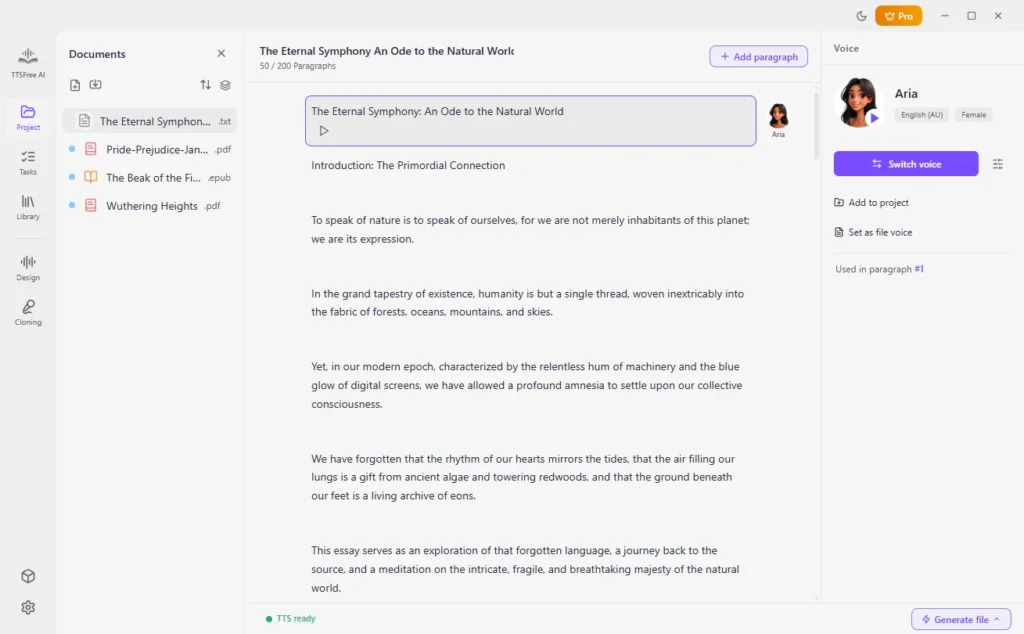Select paragraph starting 'In the grand tapestry'

click(528, 303)
